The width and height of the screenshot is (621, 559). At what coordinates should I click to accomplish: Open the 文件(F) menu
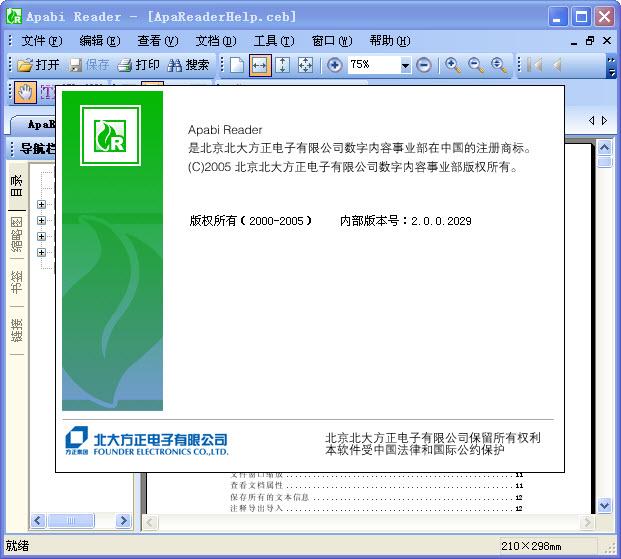(x=42, y=41)
